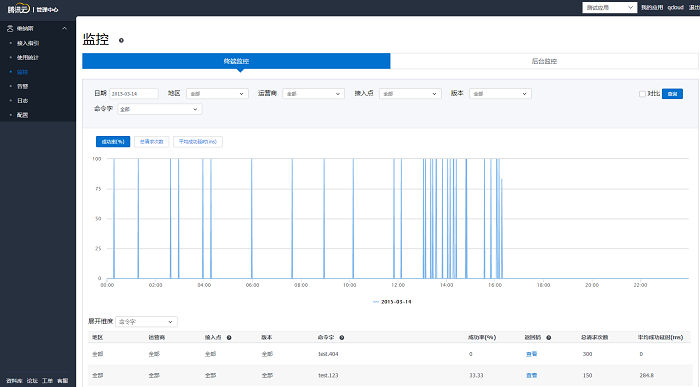
Task: Open the 配置 sidebar item
Action: coord(22,115)
